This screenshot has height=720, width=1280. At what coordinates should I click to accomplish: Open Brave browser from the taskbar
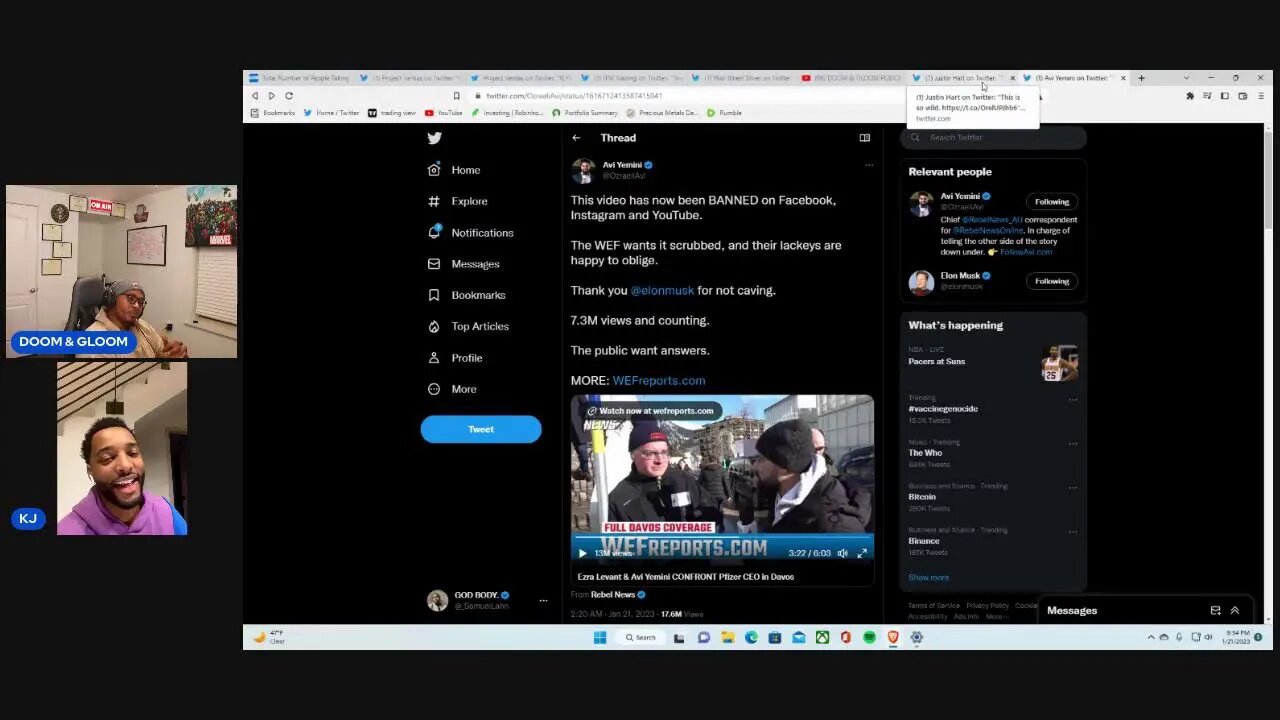[x=893, y=637]
